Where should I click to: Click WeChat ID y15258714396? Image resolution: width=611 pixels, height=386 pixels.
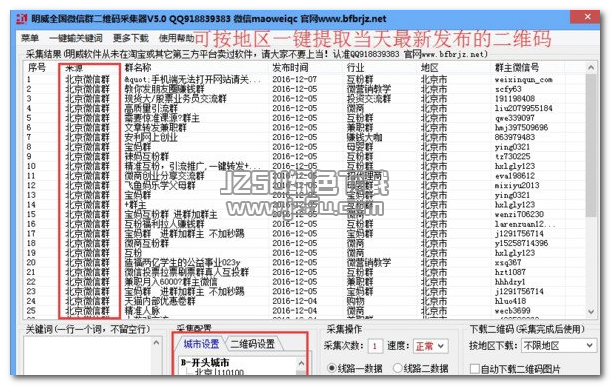point(521,243)
